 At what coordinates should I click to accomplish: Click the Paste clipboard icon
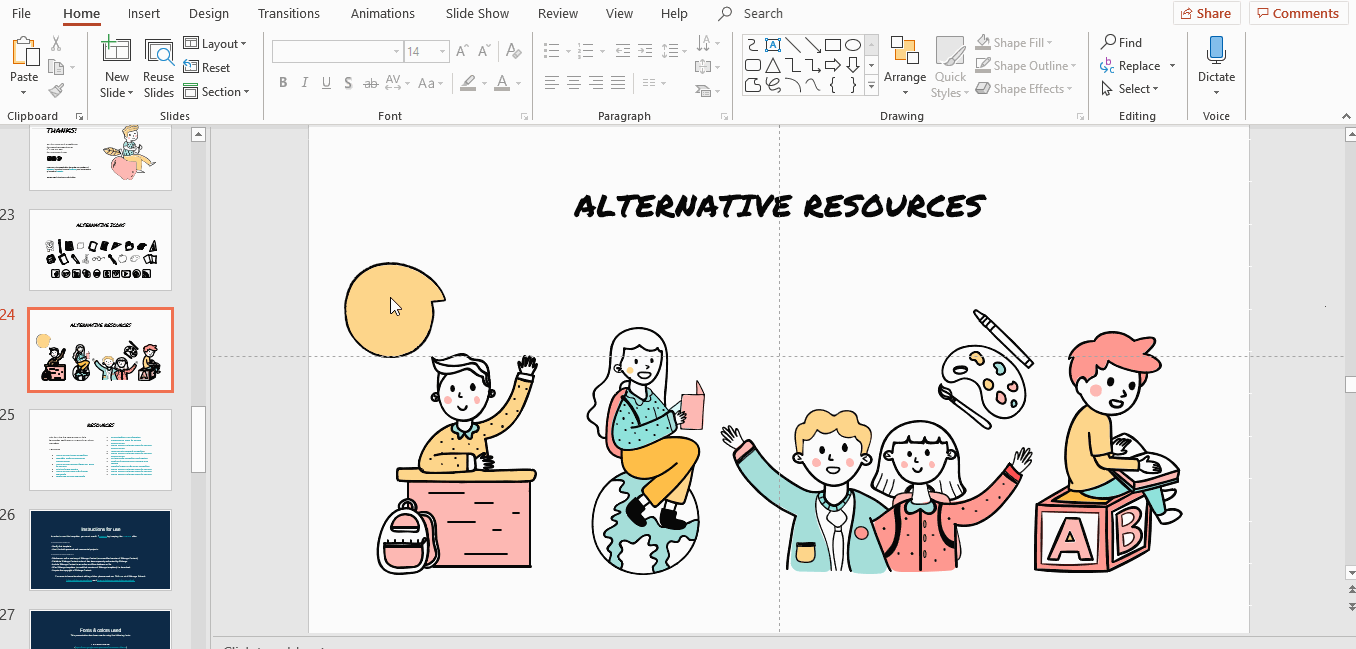[24, 53]
